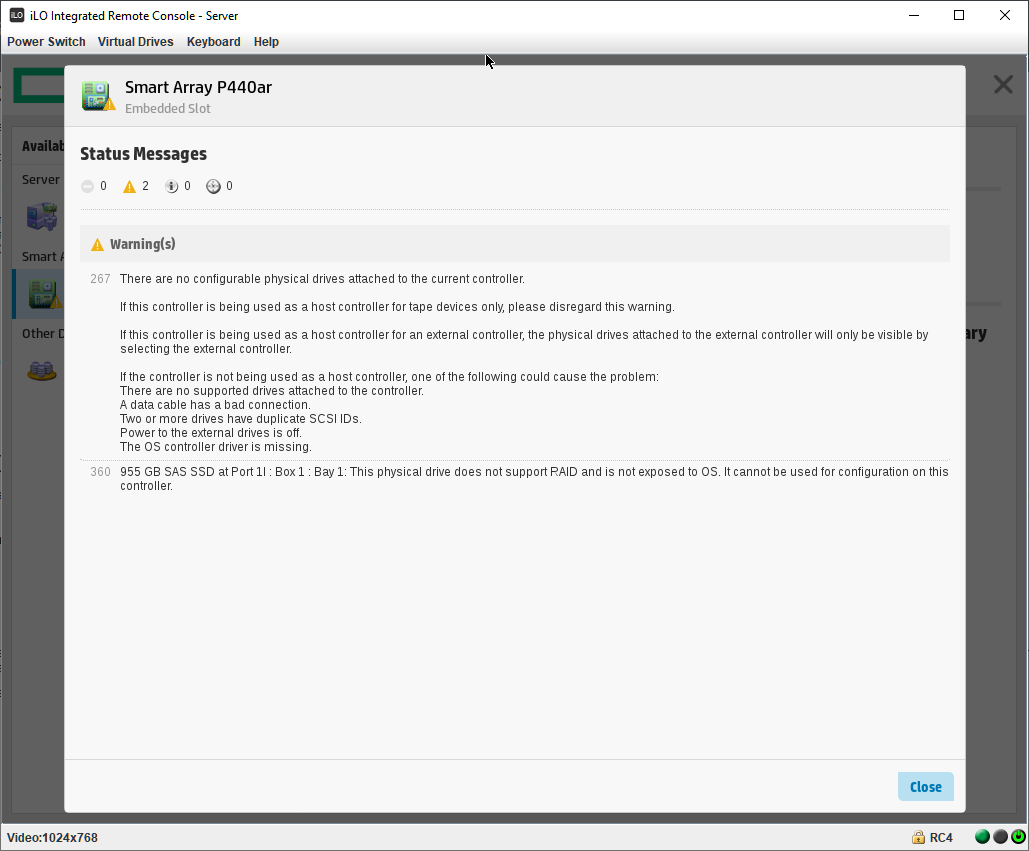Open the Keyboard menu

213,41
